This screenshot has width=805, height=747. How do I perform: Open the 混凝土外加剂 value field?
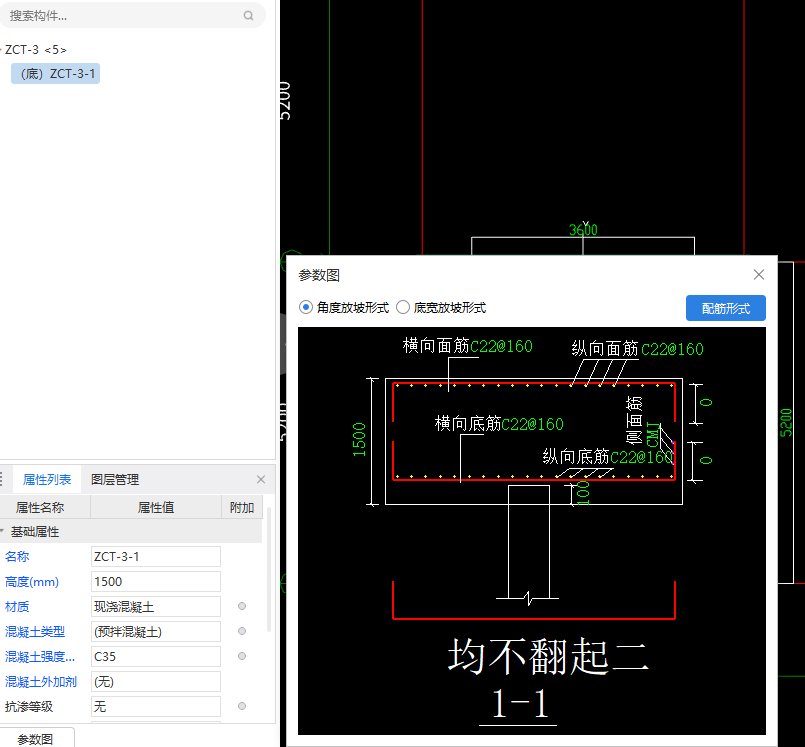coord(156,682)
